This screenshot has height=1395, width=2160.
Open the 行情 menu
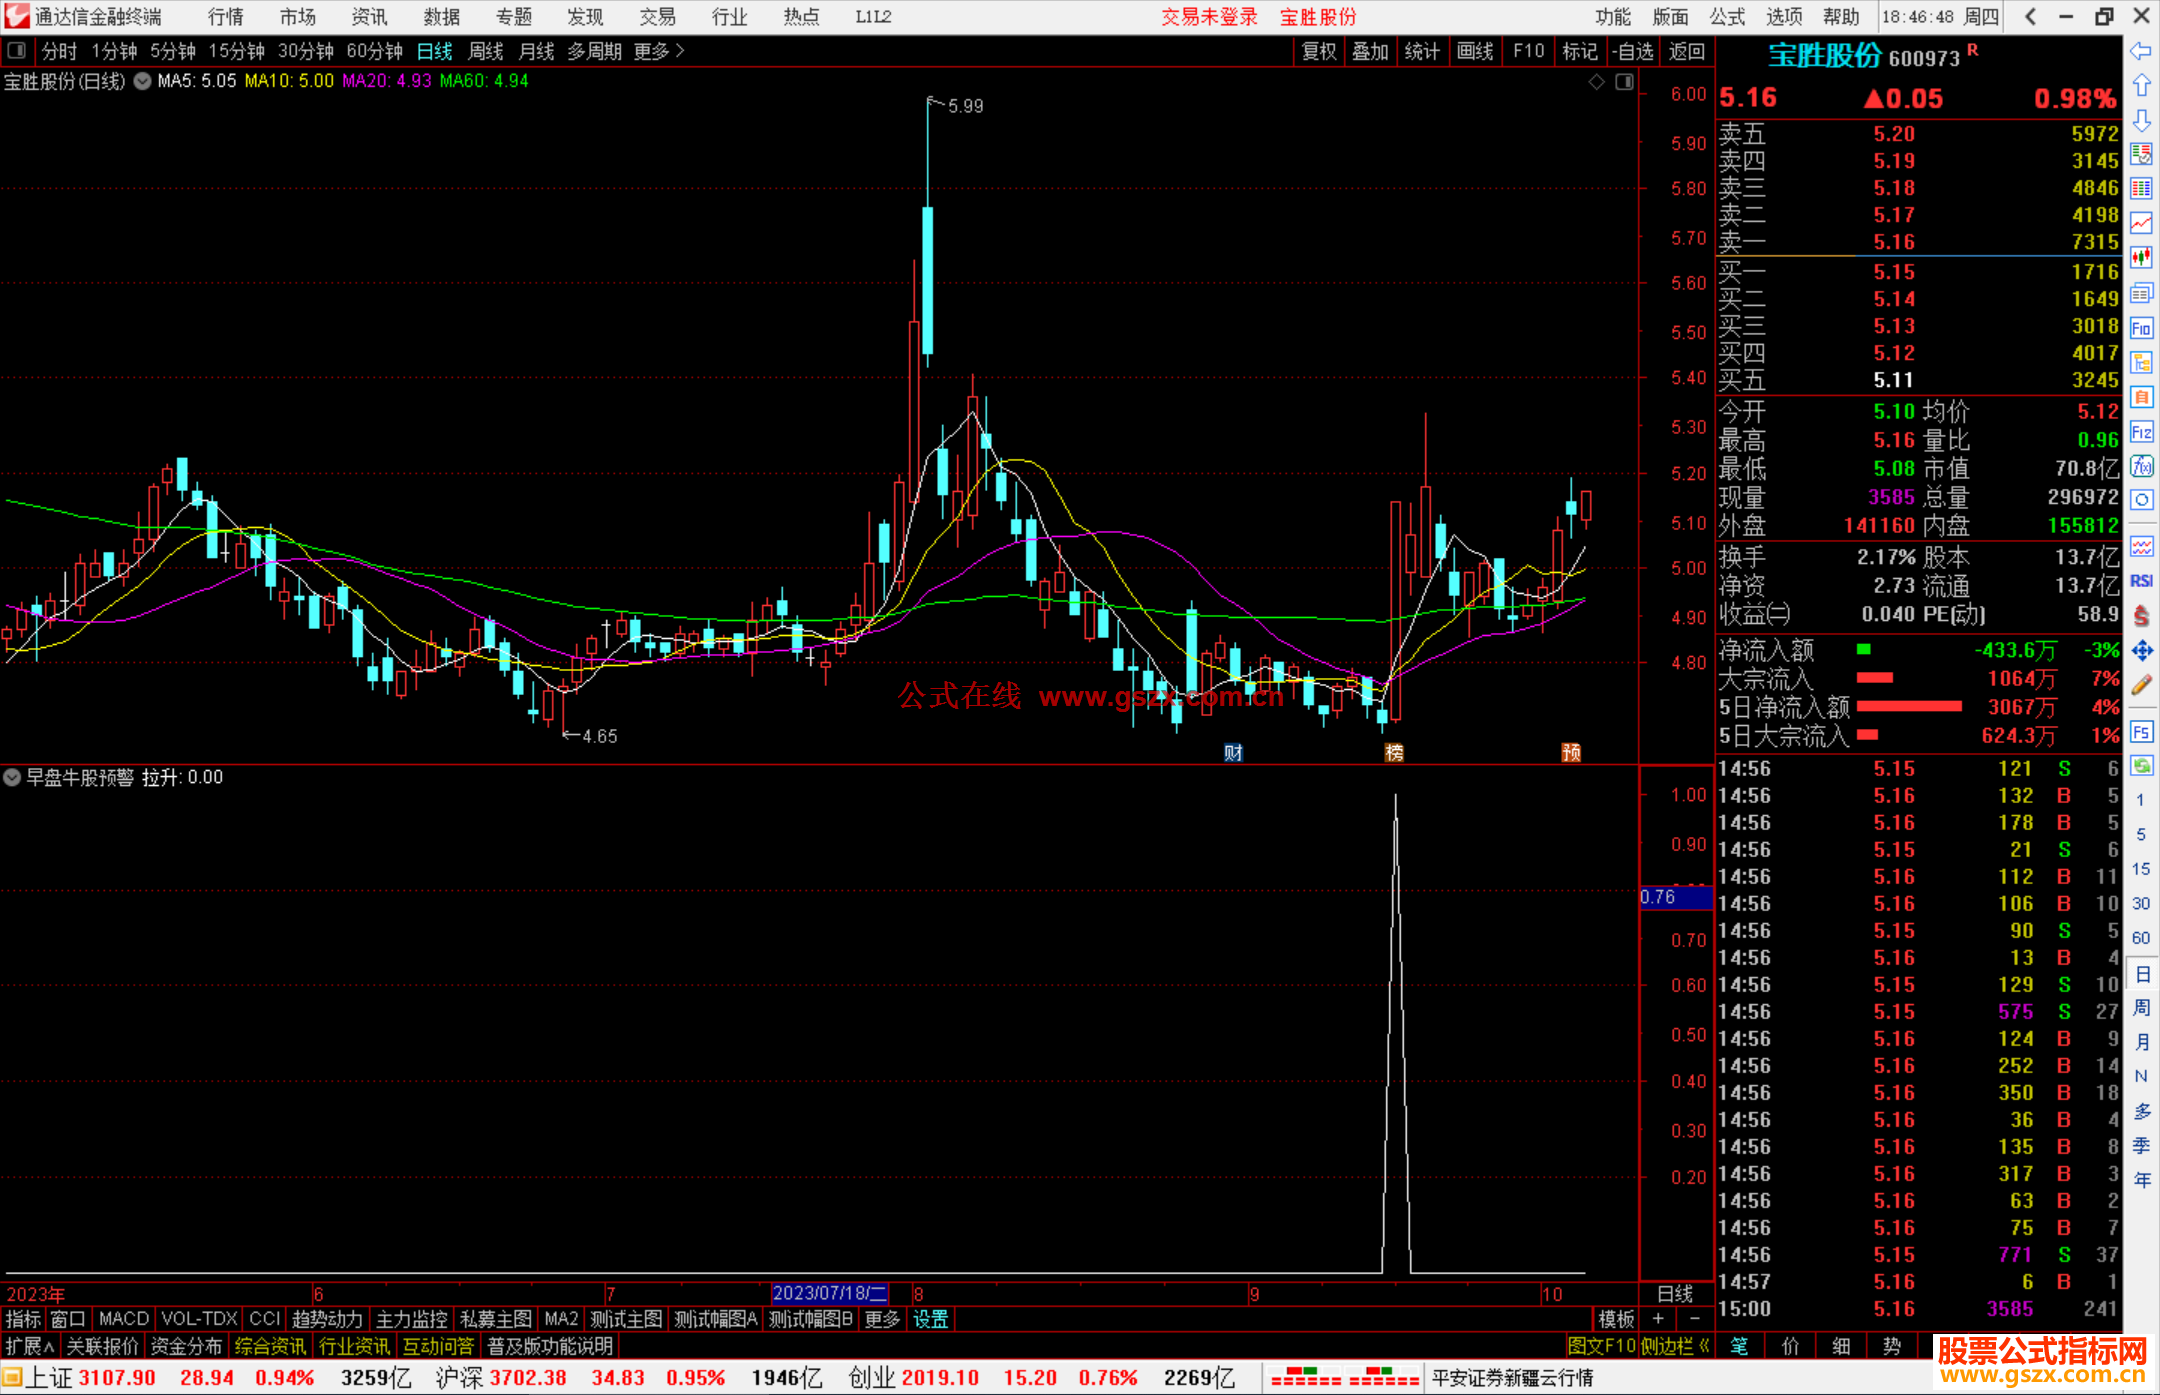click(x=226, y=17)
